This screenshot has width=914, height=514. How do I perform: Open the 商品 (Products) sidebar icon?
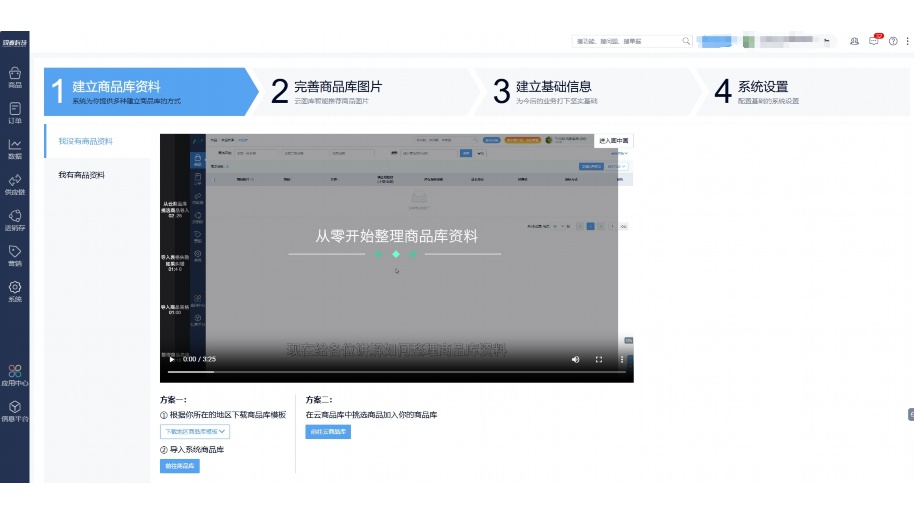pos(15,76)
